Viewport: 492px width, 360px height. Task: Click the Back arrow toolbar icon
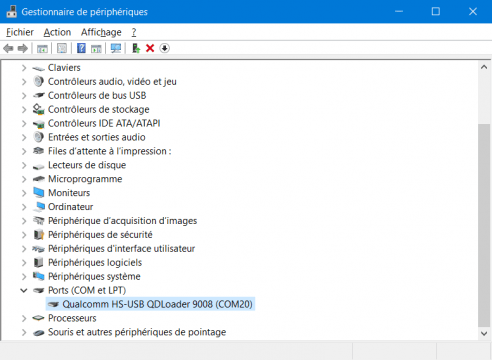tap(8, 49)
